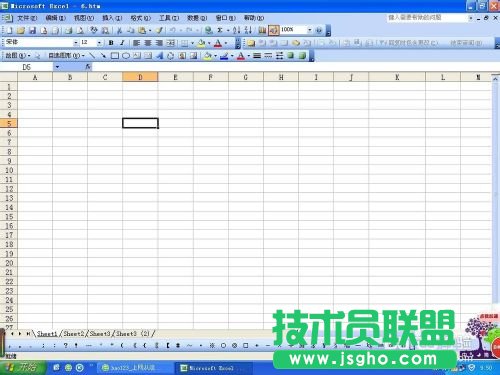
Task: Select row header 10
Action: [x=9, y=170]
